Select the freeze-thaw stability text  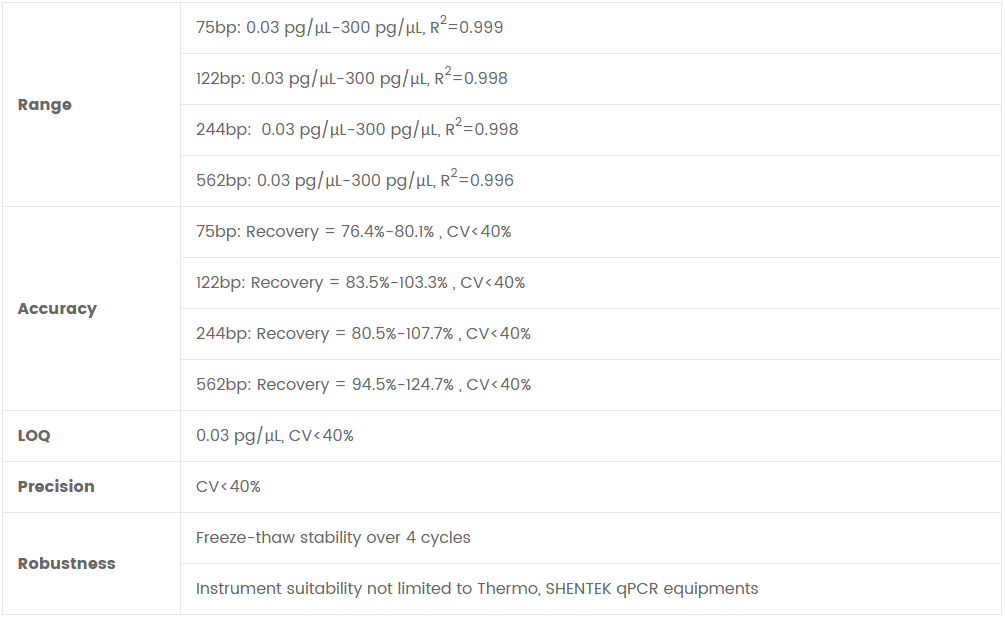333,538
